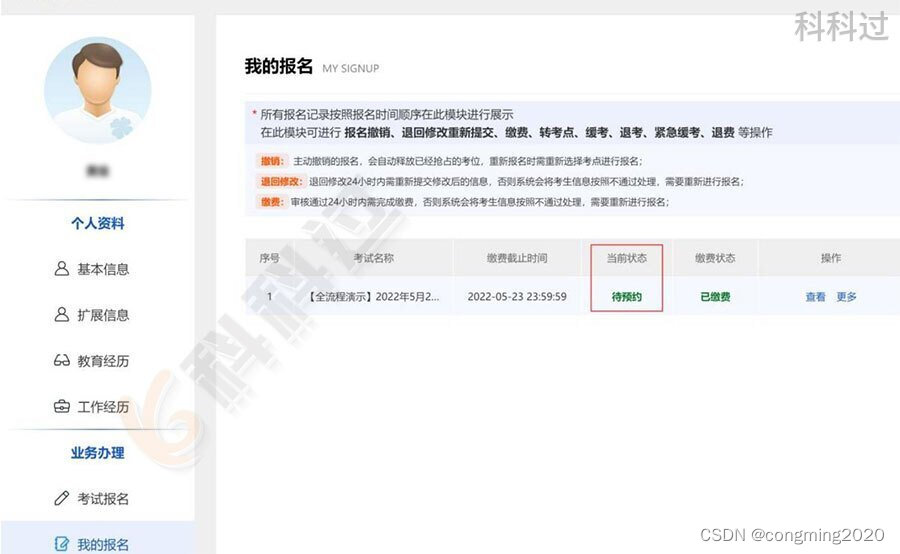Click the 当前状态 column header
Image resolution: width=900 pixels, height=554 pixels.
pyautogui.click(x=626, y=258)
